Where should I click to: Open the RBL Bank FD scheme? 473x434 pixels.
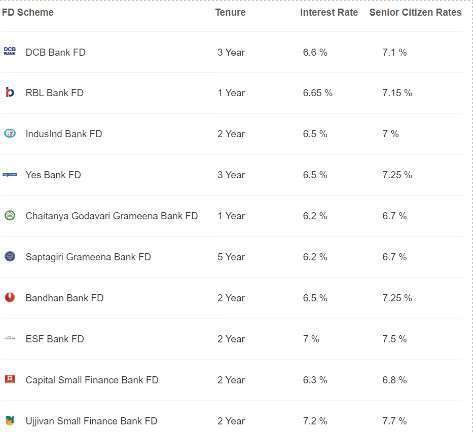(54, 93)
